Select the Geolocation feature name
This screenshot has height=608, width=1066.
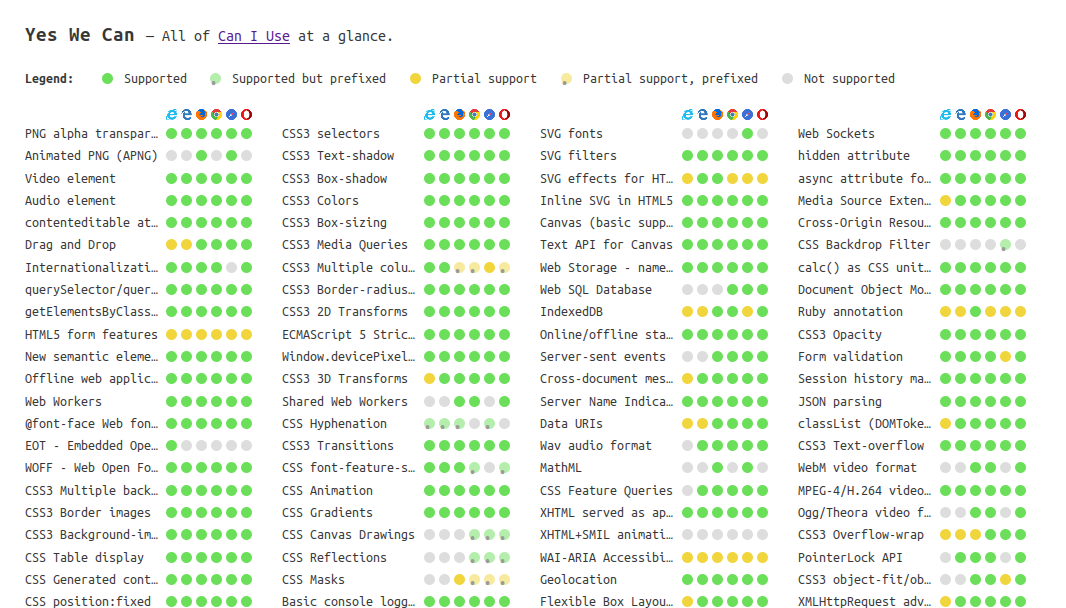coord(578,580)
